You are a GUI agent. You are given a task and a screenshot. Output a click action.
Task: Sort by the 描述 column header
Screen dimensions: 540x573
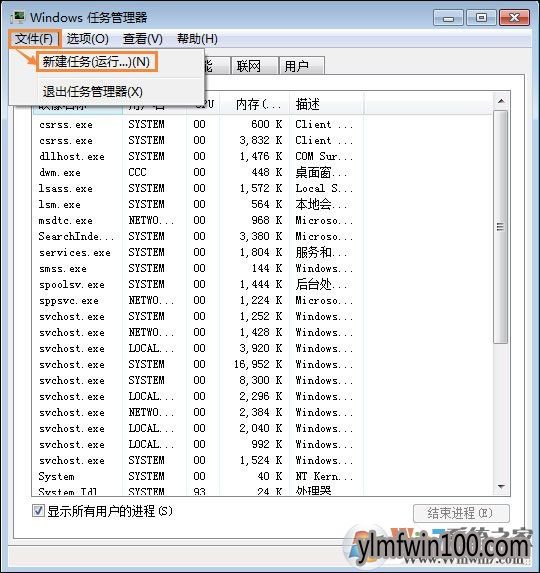click(x=326, y=105)
